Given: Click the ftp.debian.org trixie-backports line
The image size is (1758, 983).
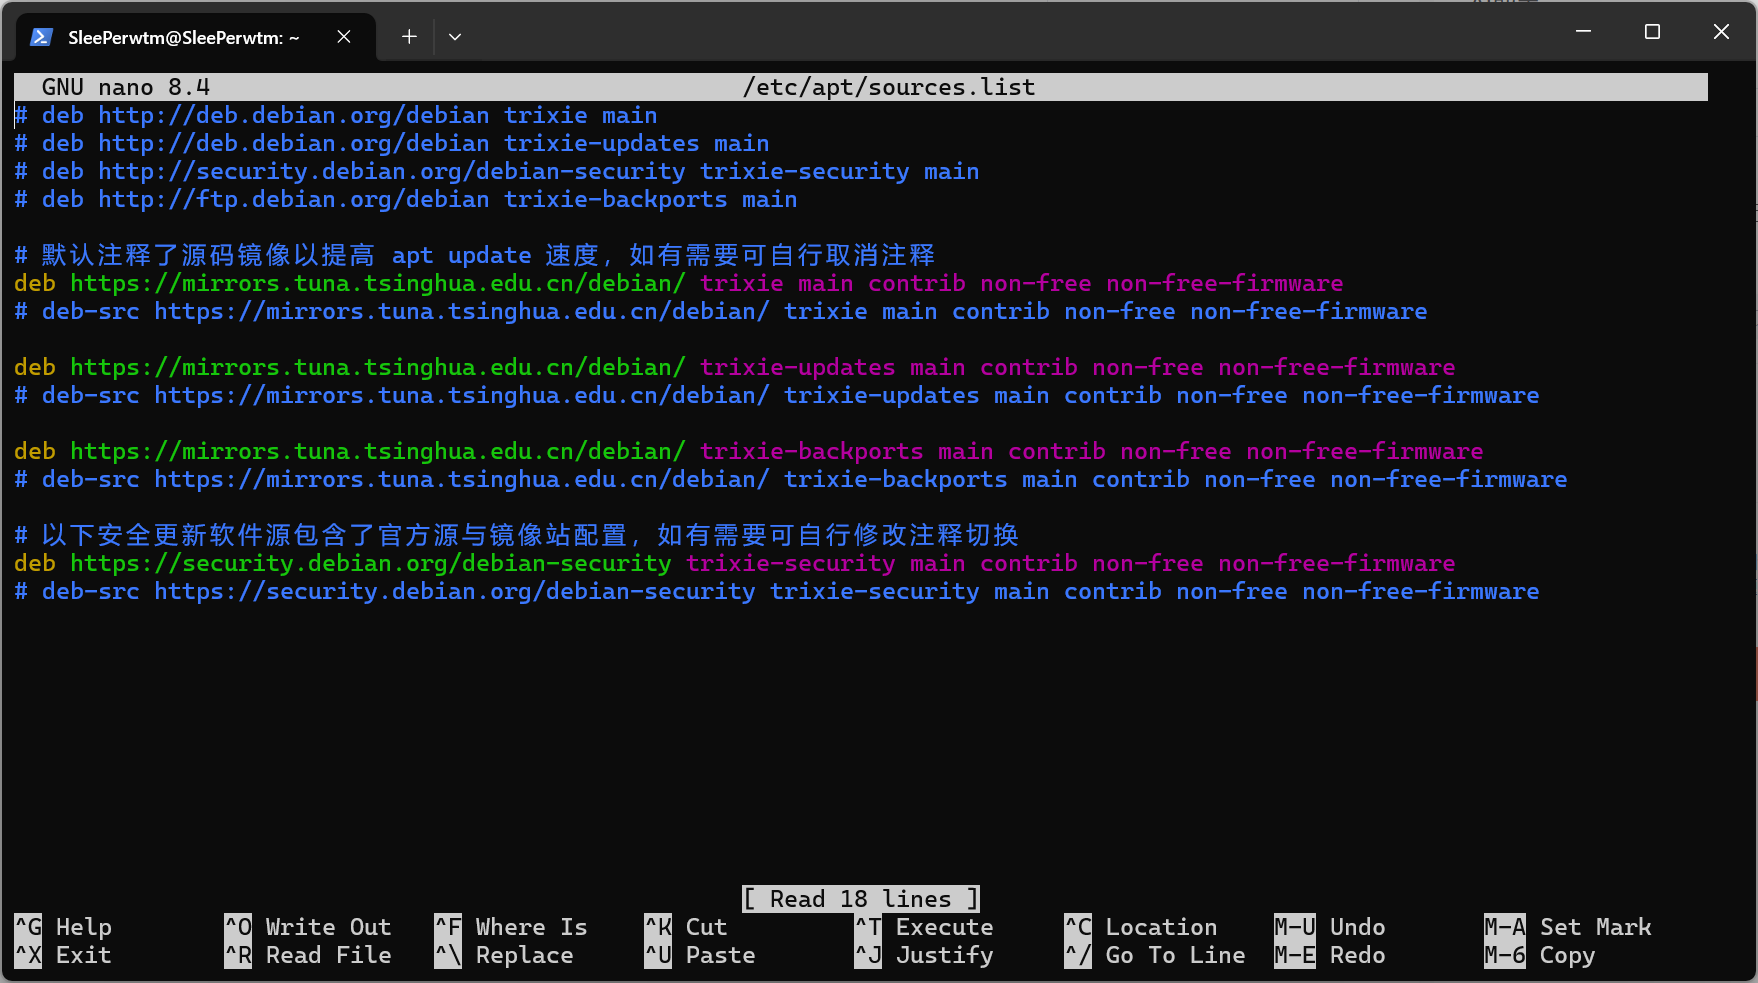Looking at the screenshot, I should point(406,199).
